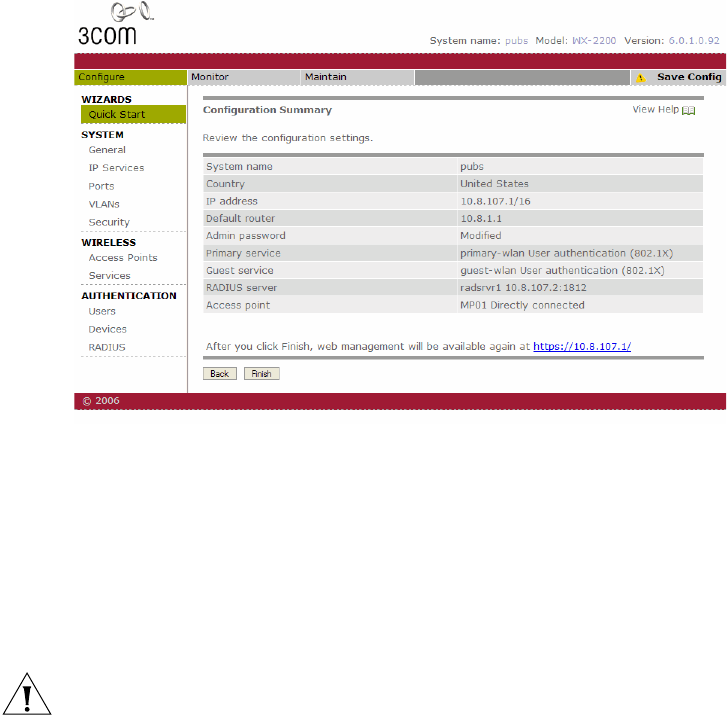Viewport: 727px width, 716px height.
Task: Switch to the Configure tab
Action: tap(130, 77)
